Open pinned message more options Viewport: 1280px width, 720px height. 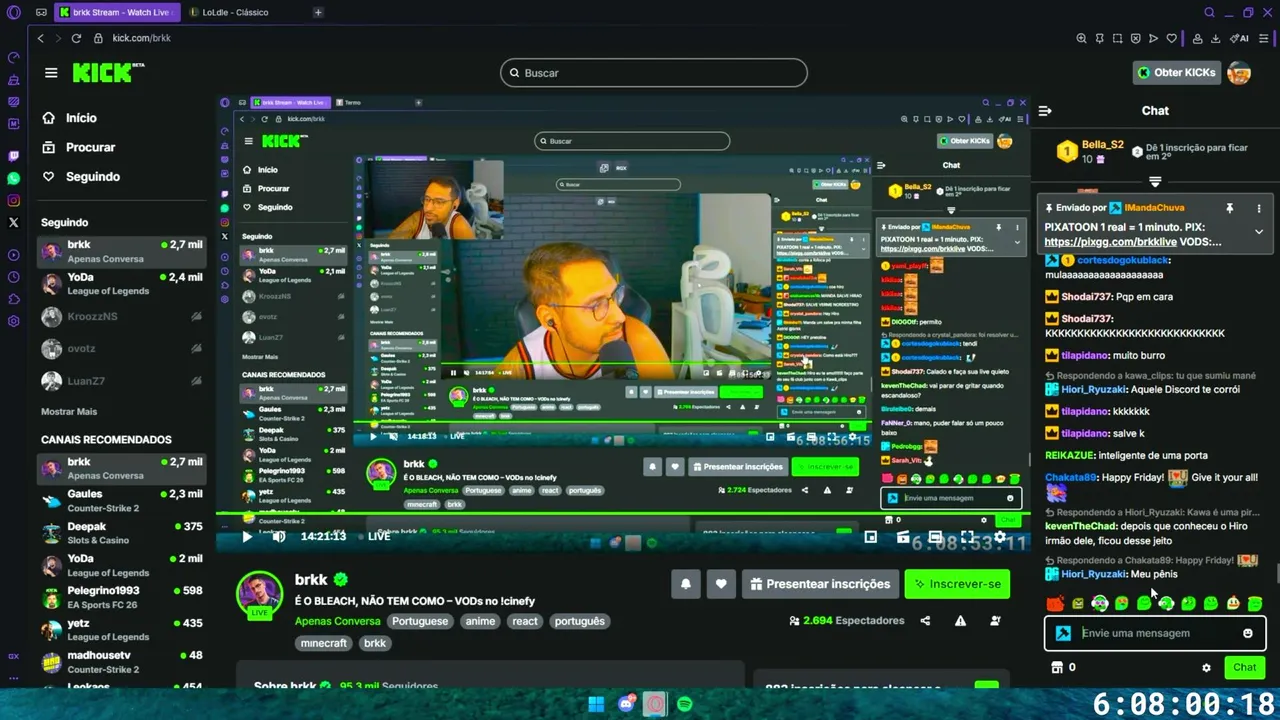[1259, 208]
